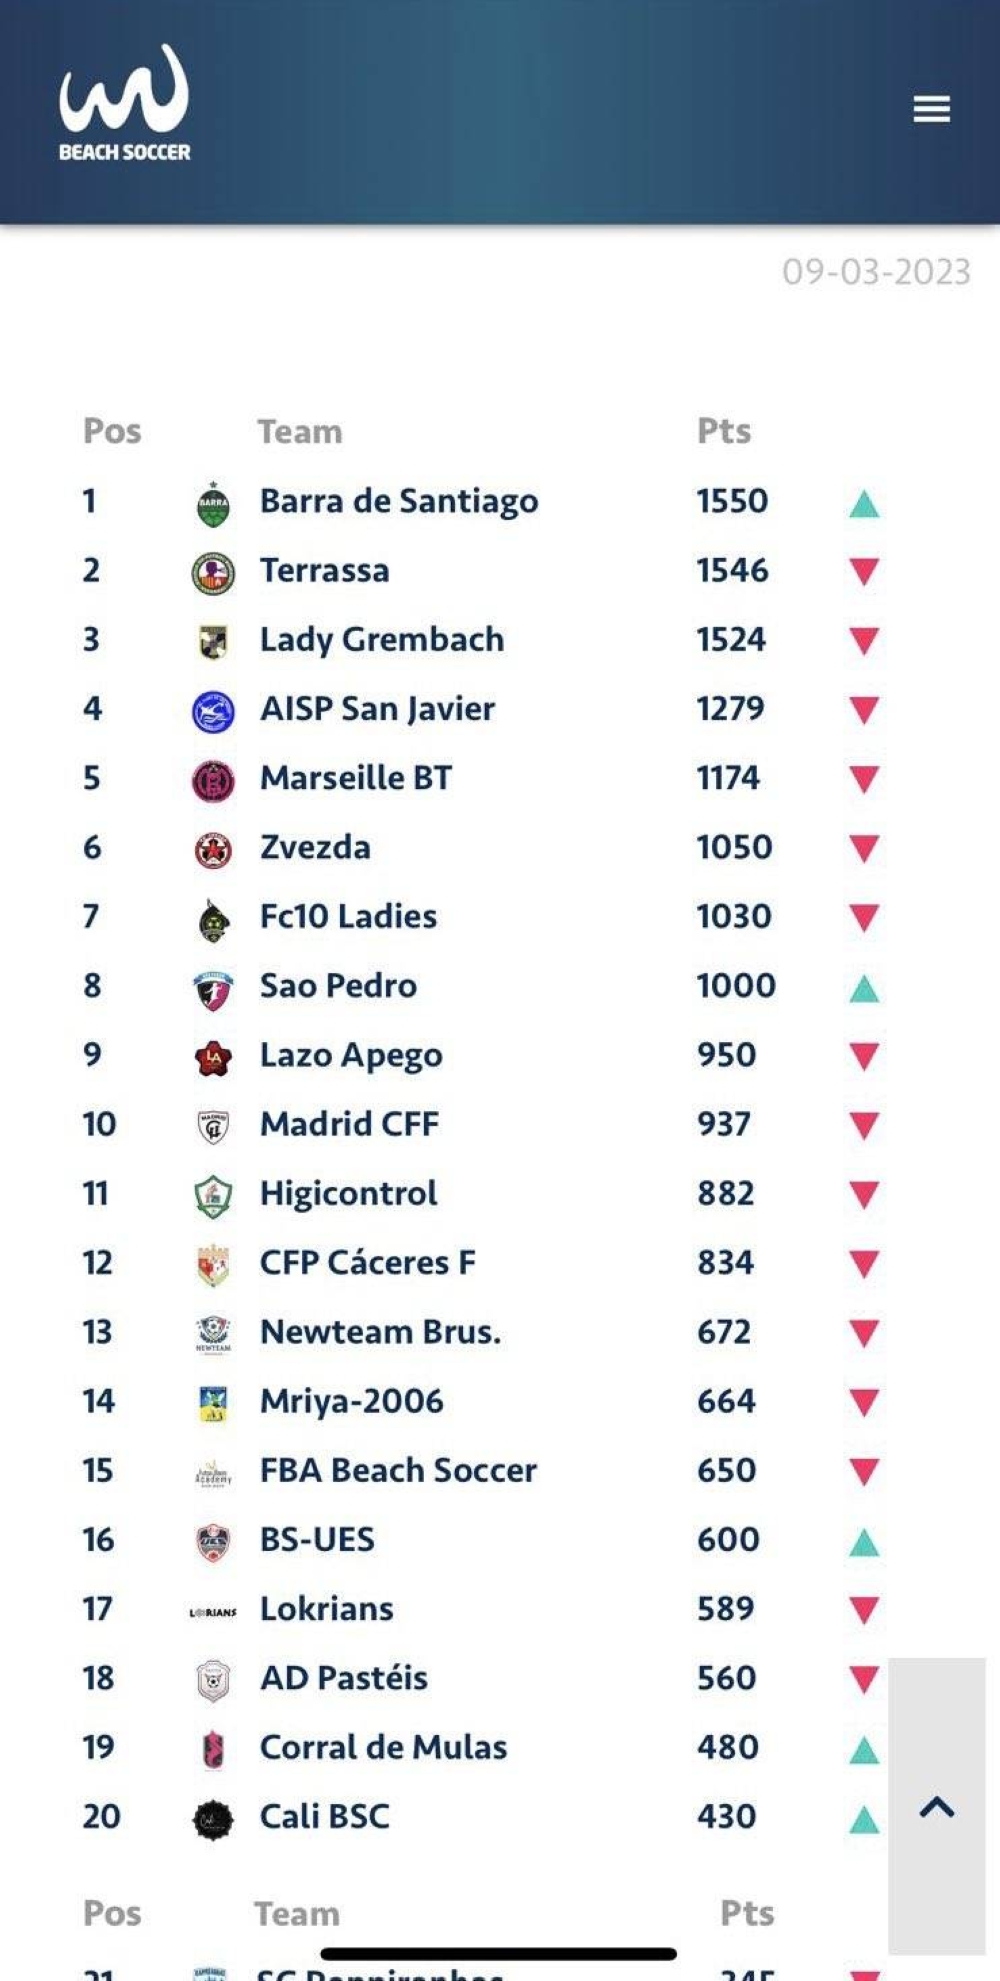Click the red down arrow beside Terrassa
The width and height of the screenshot is (1000, 1981).
click(864, 572)
